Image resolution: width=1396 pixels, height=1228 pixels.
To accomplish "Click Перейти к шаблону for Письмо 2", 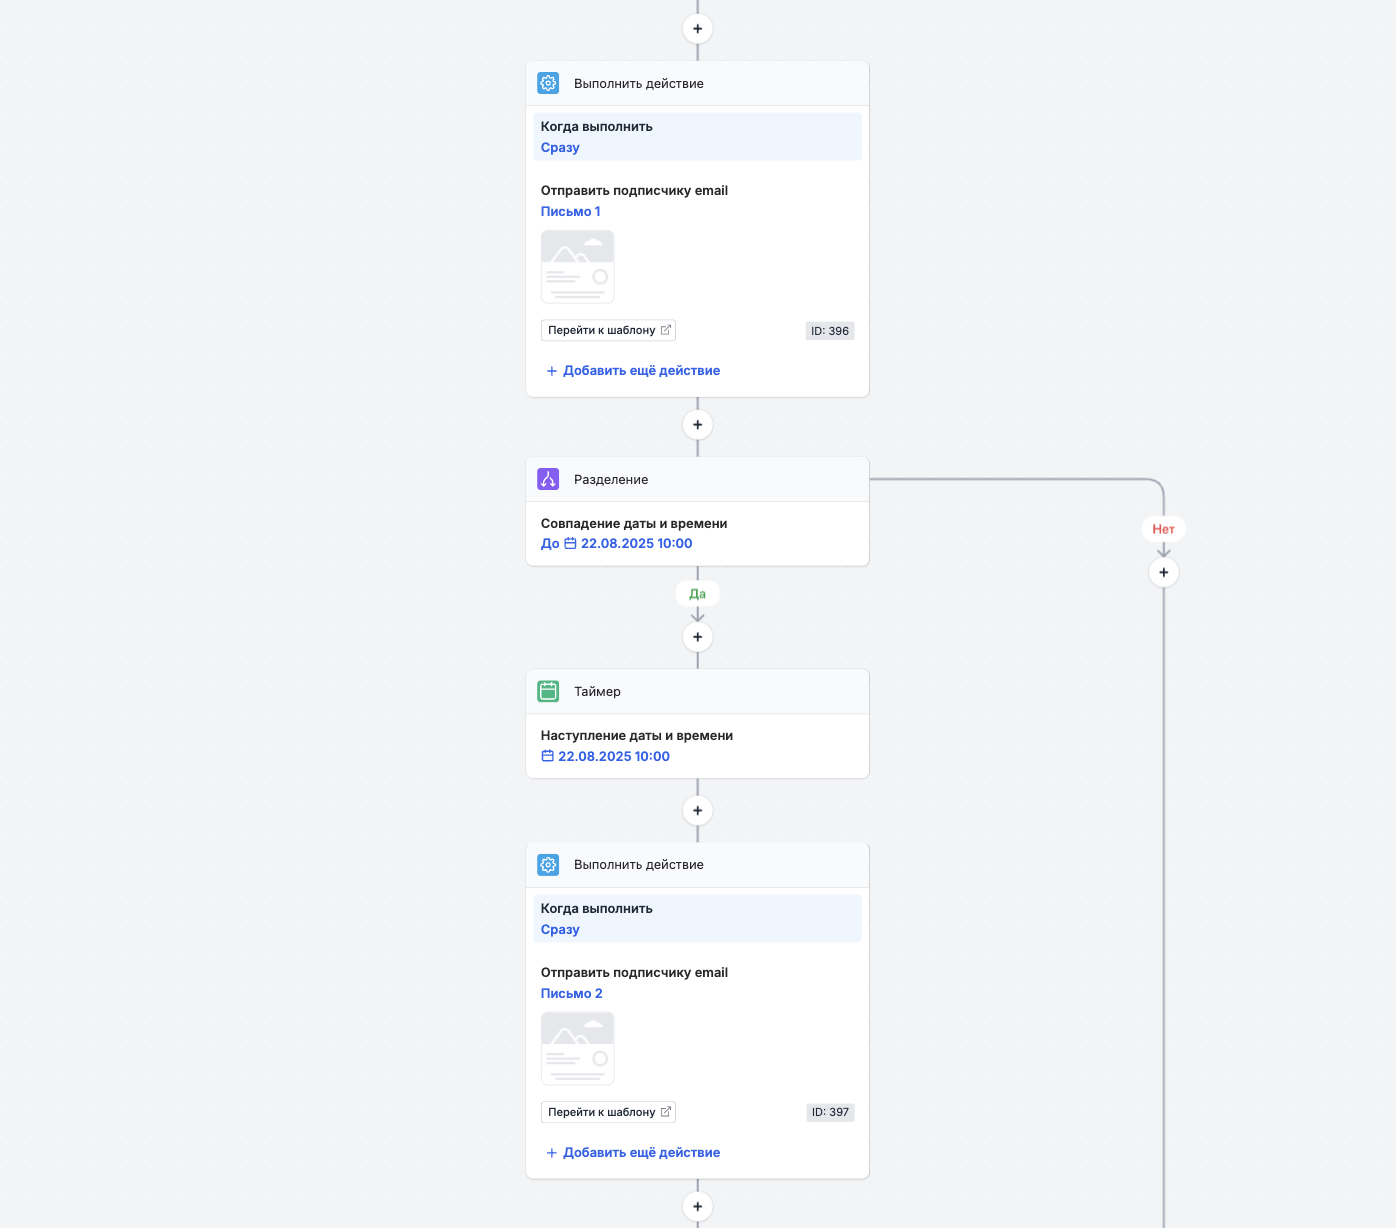I will (608, 1112).
